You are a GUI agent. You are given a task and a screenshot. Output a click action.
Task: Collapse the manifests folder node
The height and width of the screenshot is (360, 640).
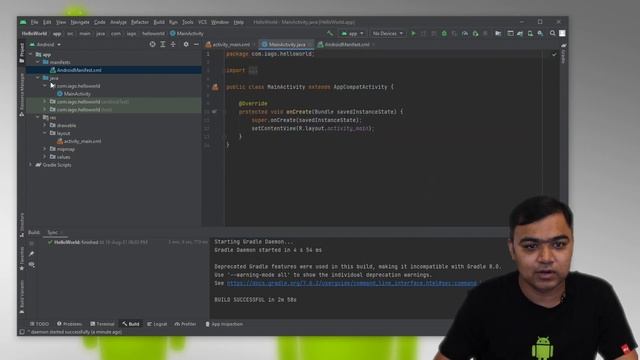38,62
